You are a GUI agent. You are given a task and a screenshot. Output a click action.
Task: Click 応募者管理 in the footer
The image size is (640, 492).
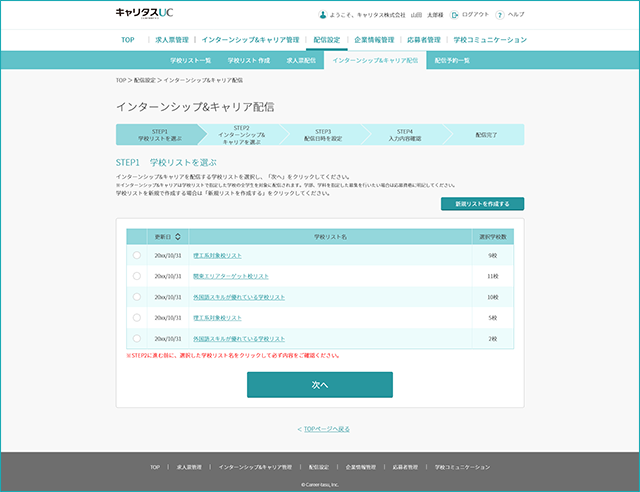(x=405, y=467)
